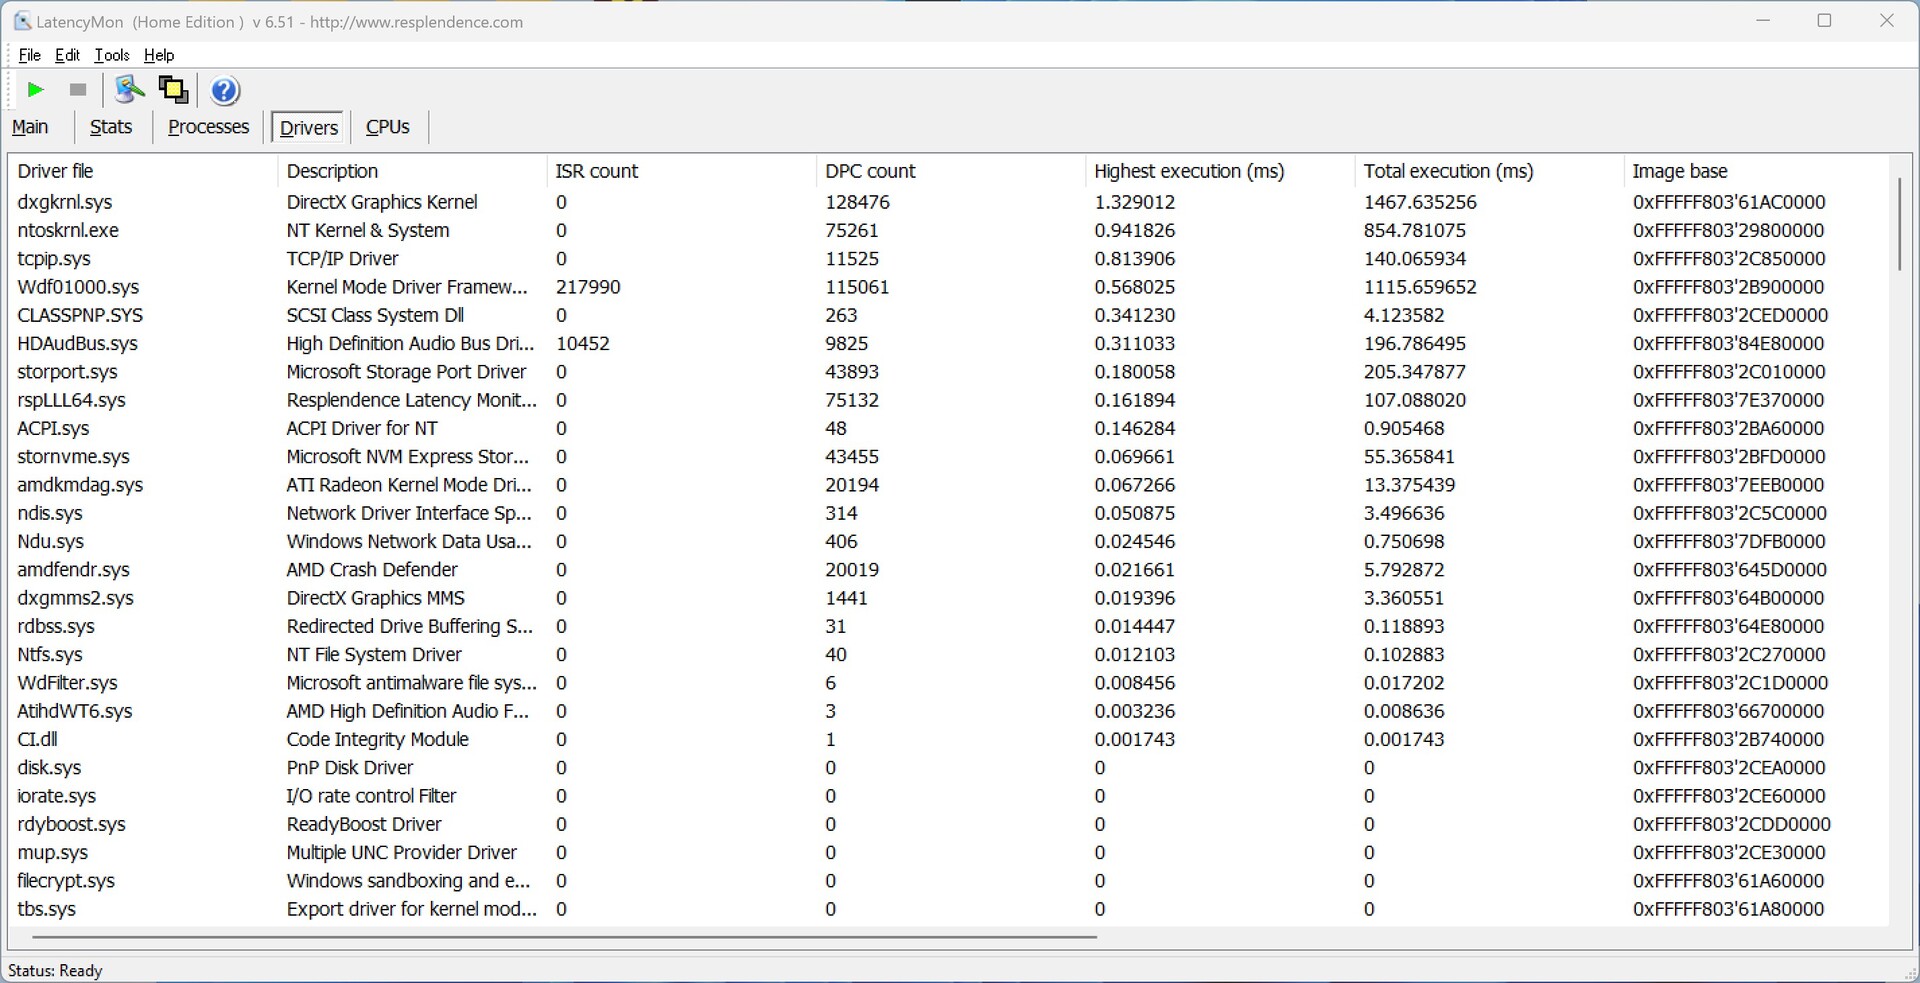Screen dimensions: 1920x983
Task: Start monitoring with the green play icon
Action: coord(35,90)
